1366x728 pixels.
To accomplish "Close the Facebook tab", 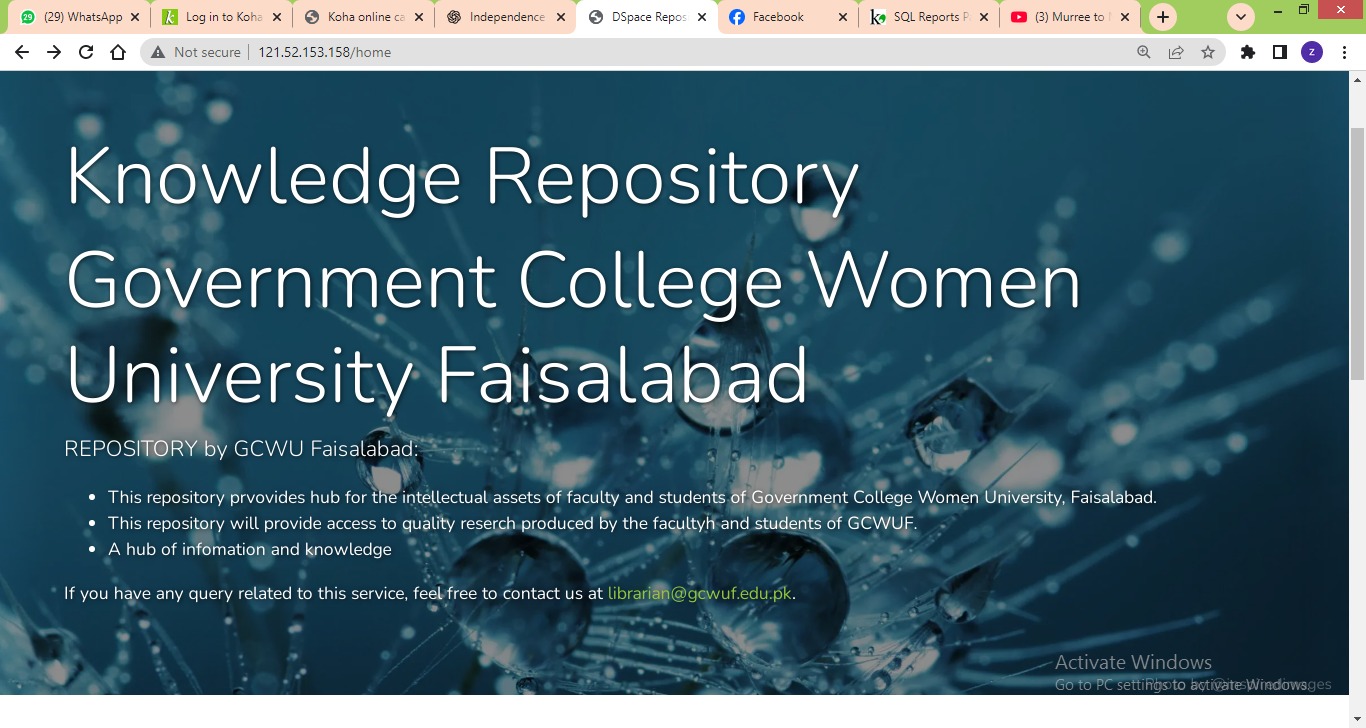I will (845, 17).
